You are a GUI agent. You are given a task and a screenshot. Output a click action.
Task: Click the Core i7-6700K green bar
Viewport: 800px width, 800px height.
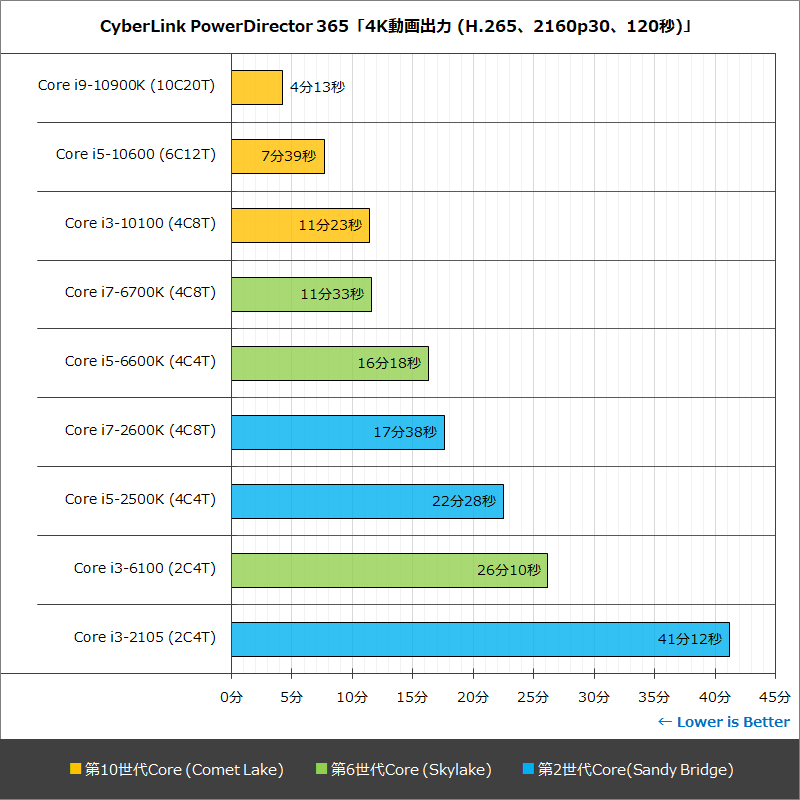(x=300, y=294)
